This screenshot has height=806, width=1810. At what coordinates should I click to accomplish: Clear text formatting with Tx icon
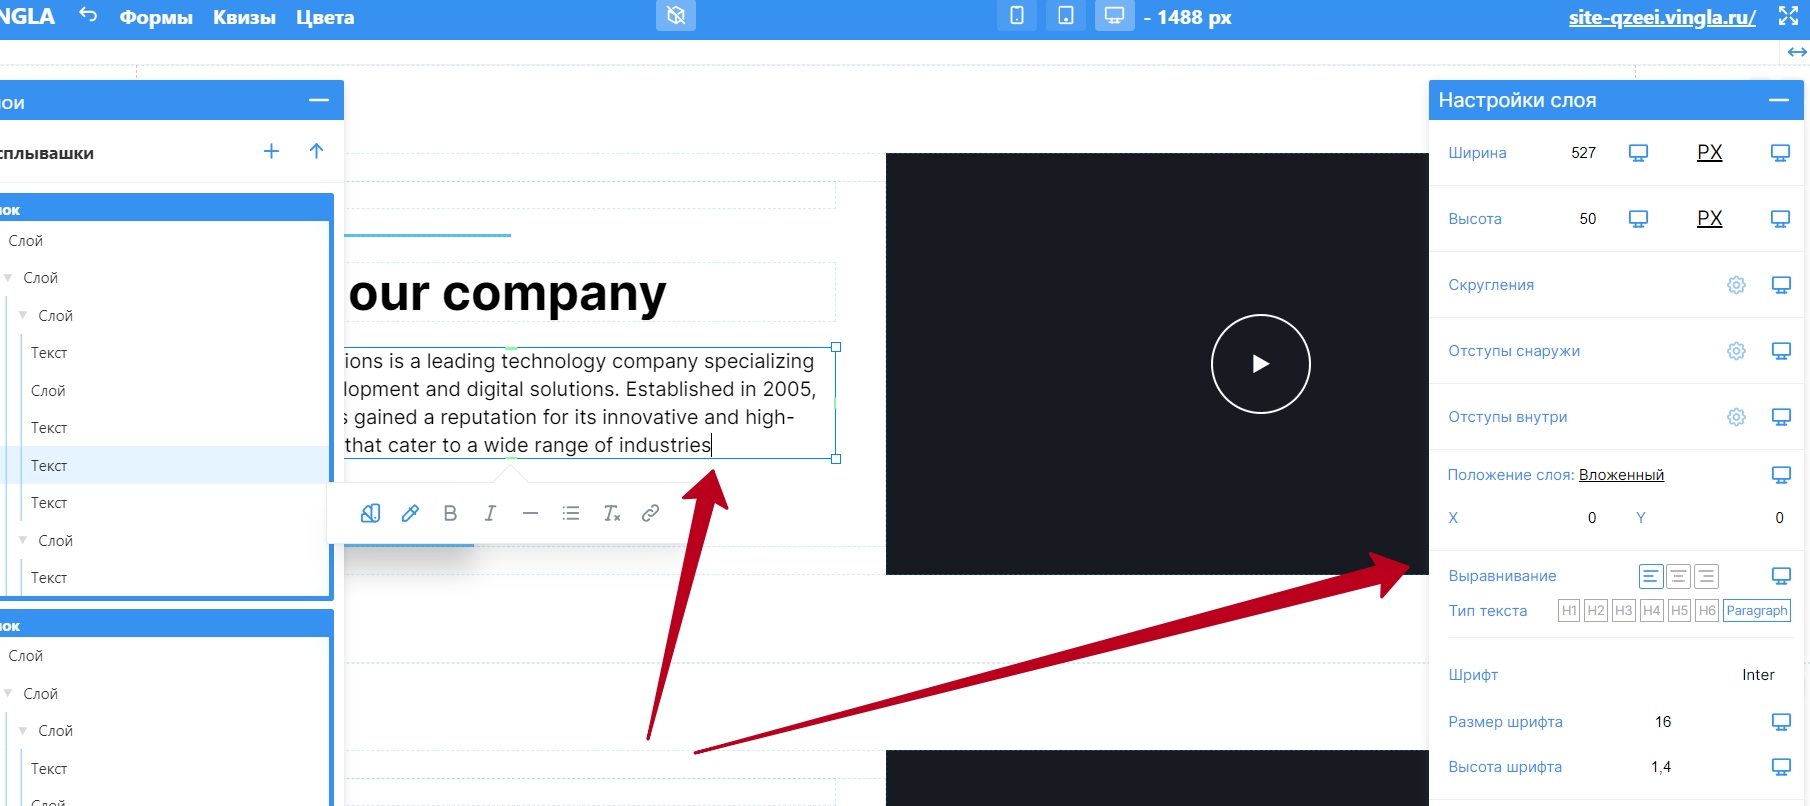(x=611, y=513)
